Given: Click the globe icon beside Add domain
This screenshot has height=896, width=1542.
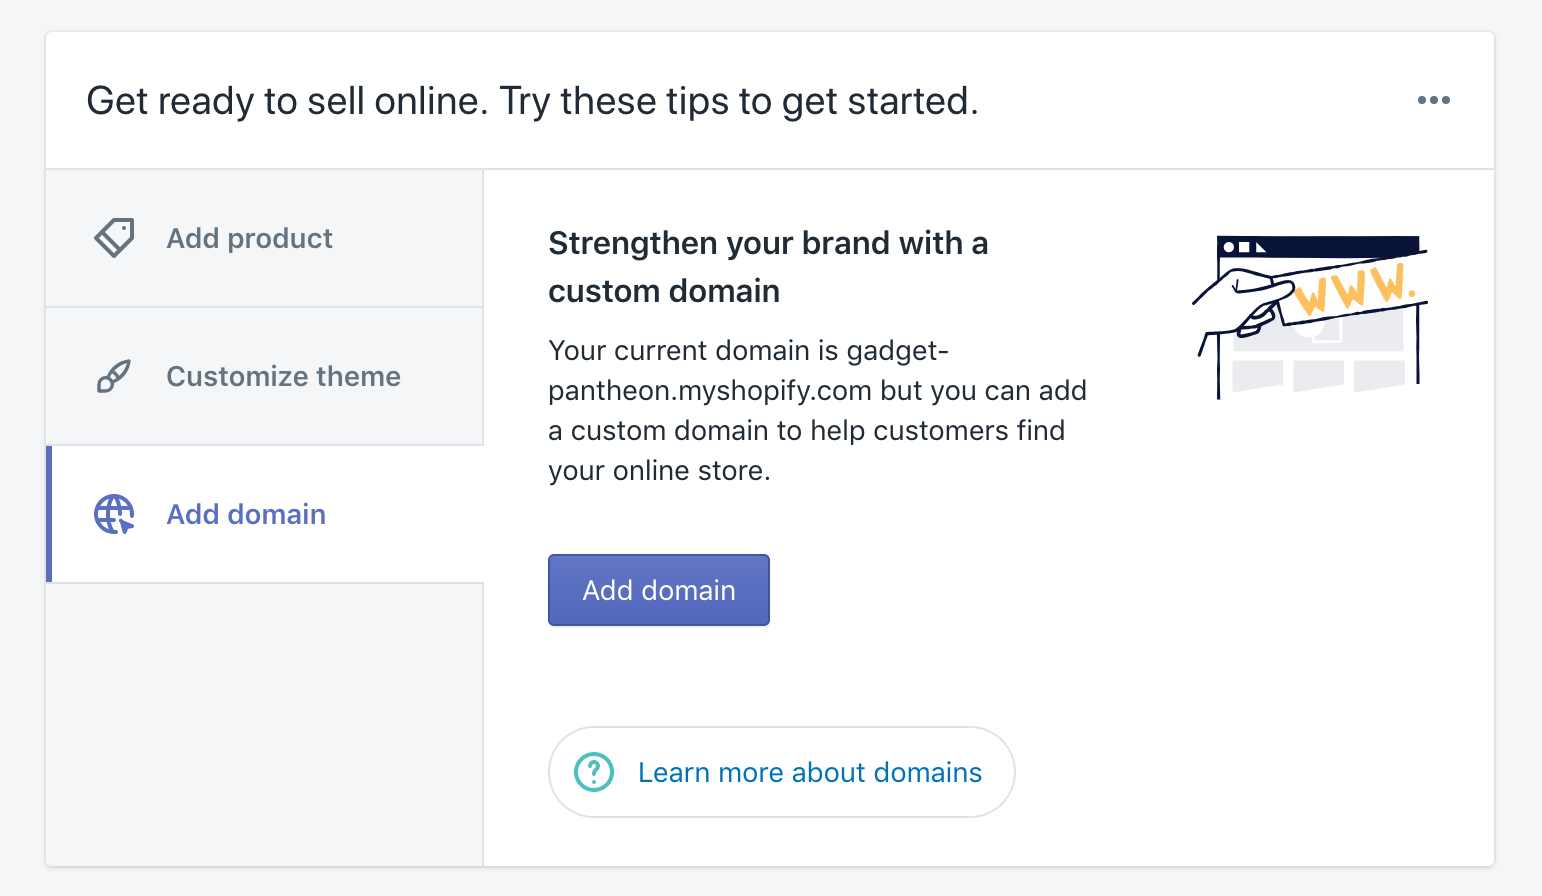Looking at the screenshot, I should click(114, 514).
